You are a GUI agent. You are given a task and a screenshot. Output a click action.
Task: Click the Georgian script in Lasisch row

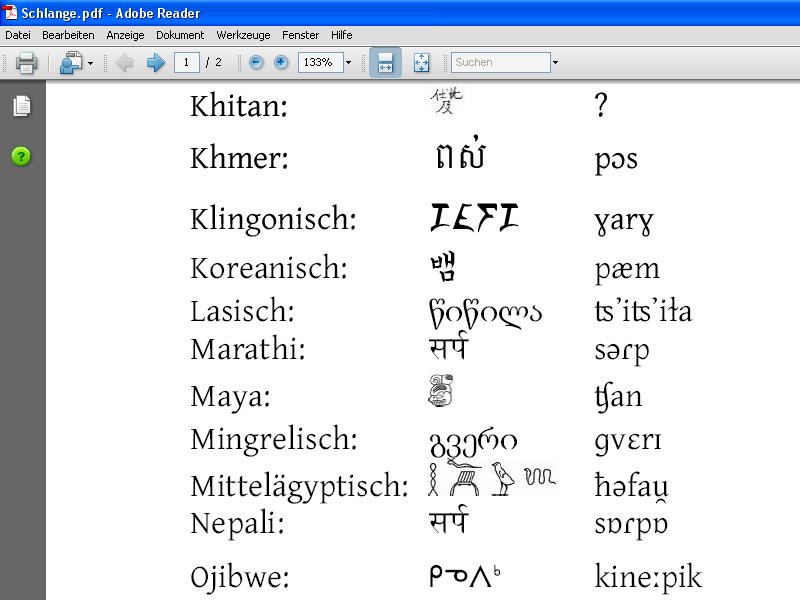coord(485,313)
